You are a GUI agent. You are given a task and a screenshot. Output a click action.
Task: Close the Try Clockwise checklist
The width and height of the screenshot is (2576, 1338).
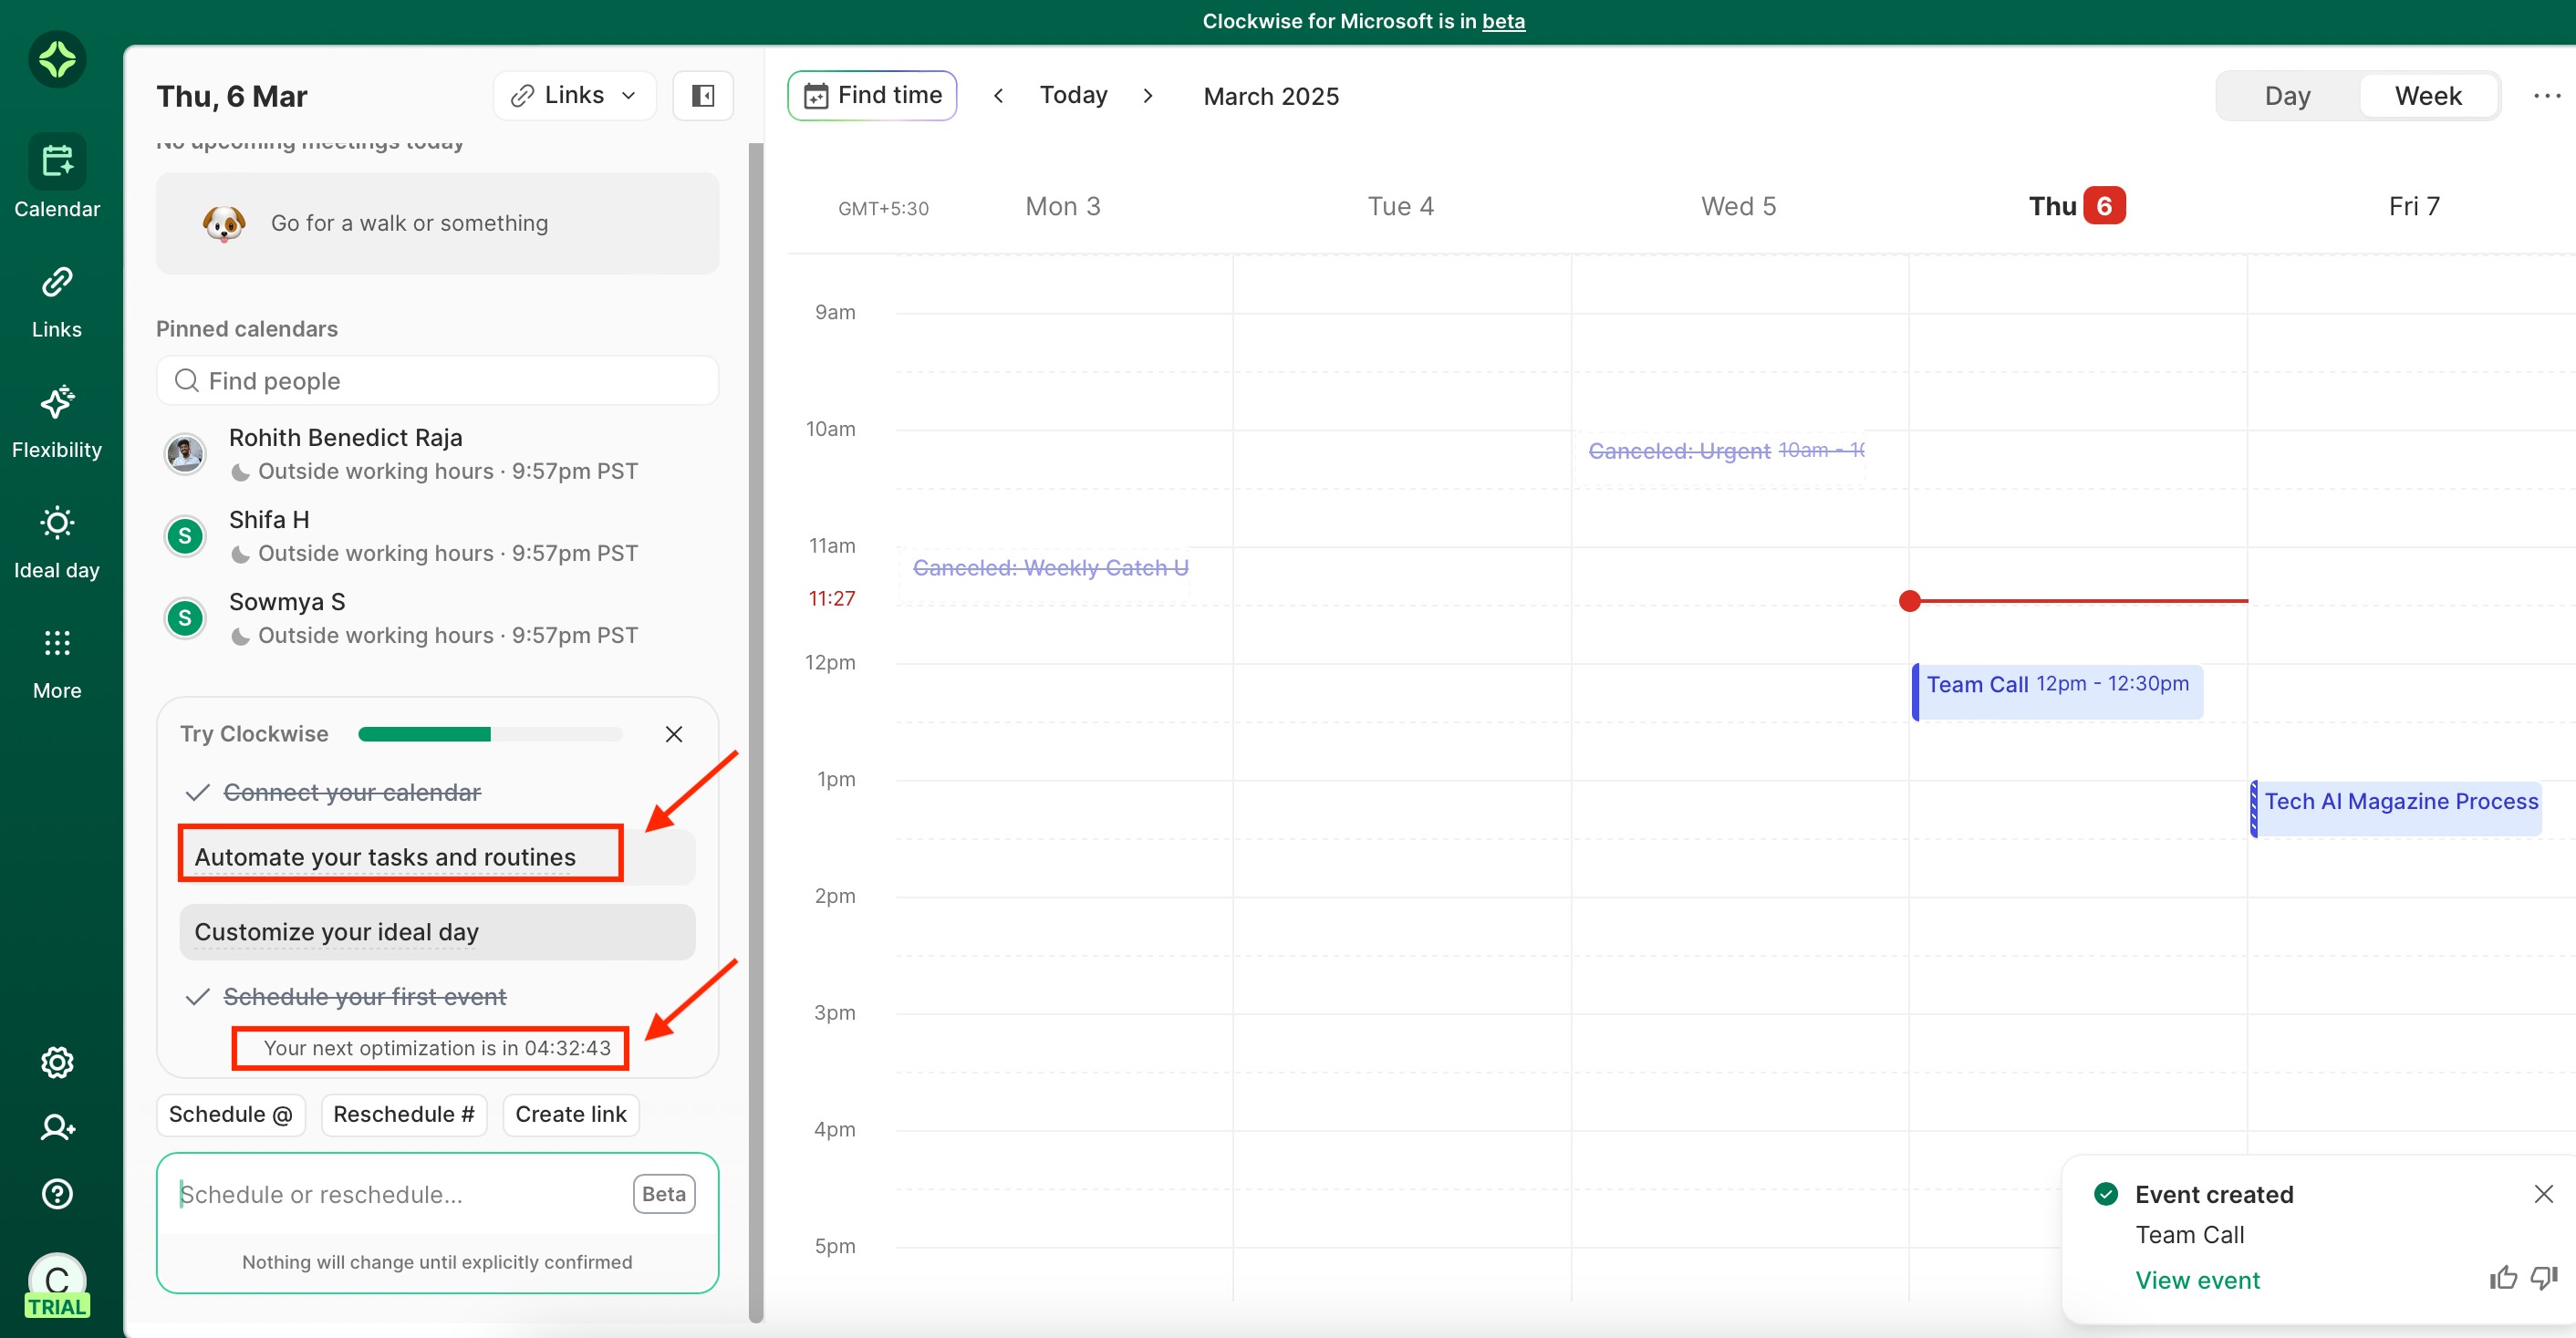674,734
